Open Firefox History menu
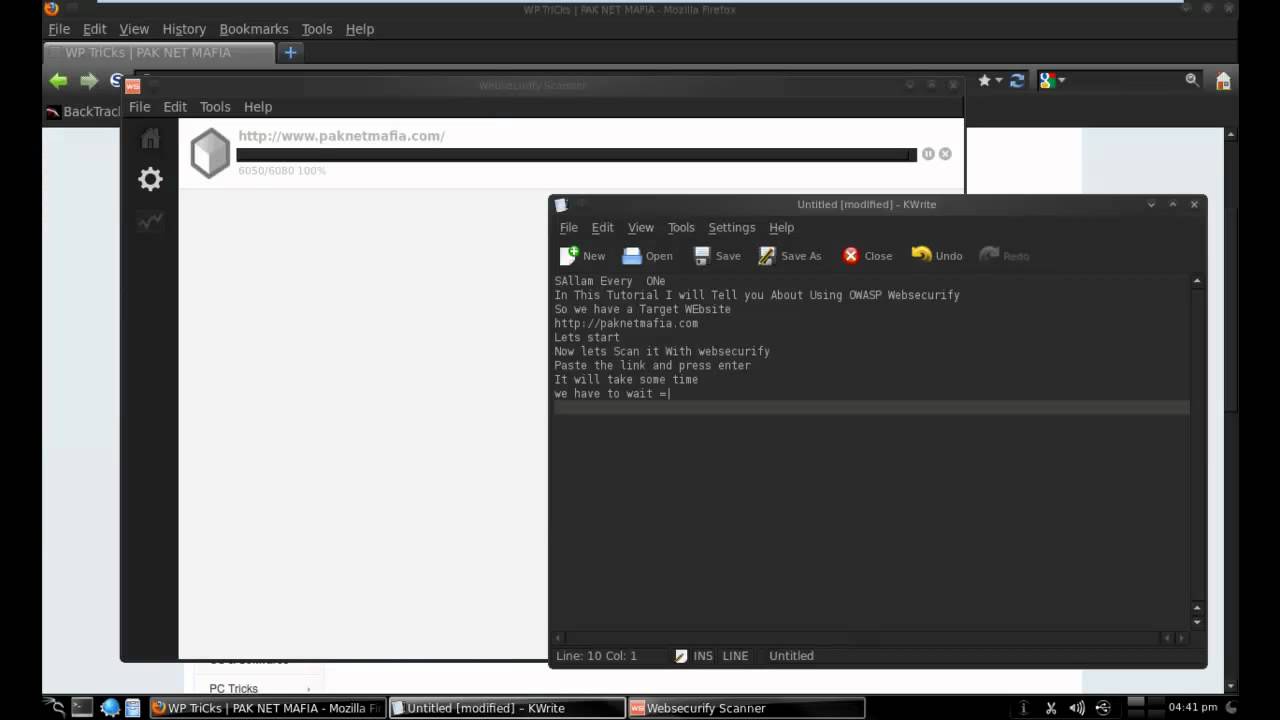This screenshot has height=720, width=1280. click(184, 29)
